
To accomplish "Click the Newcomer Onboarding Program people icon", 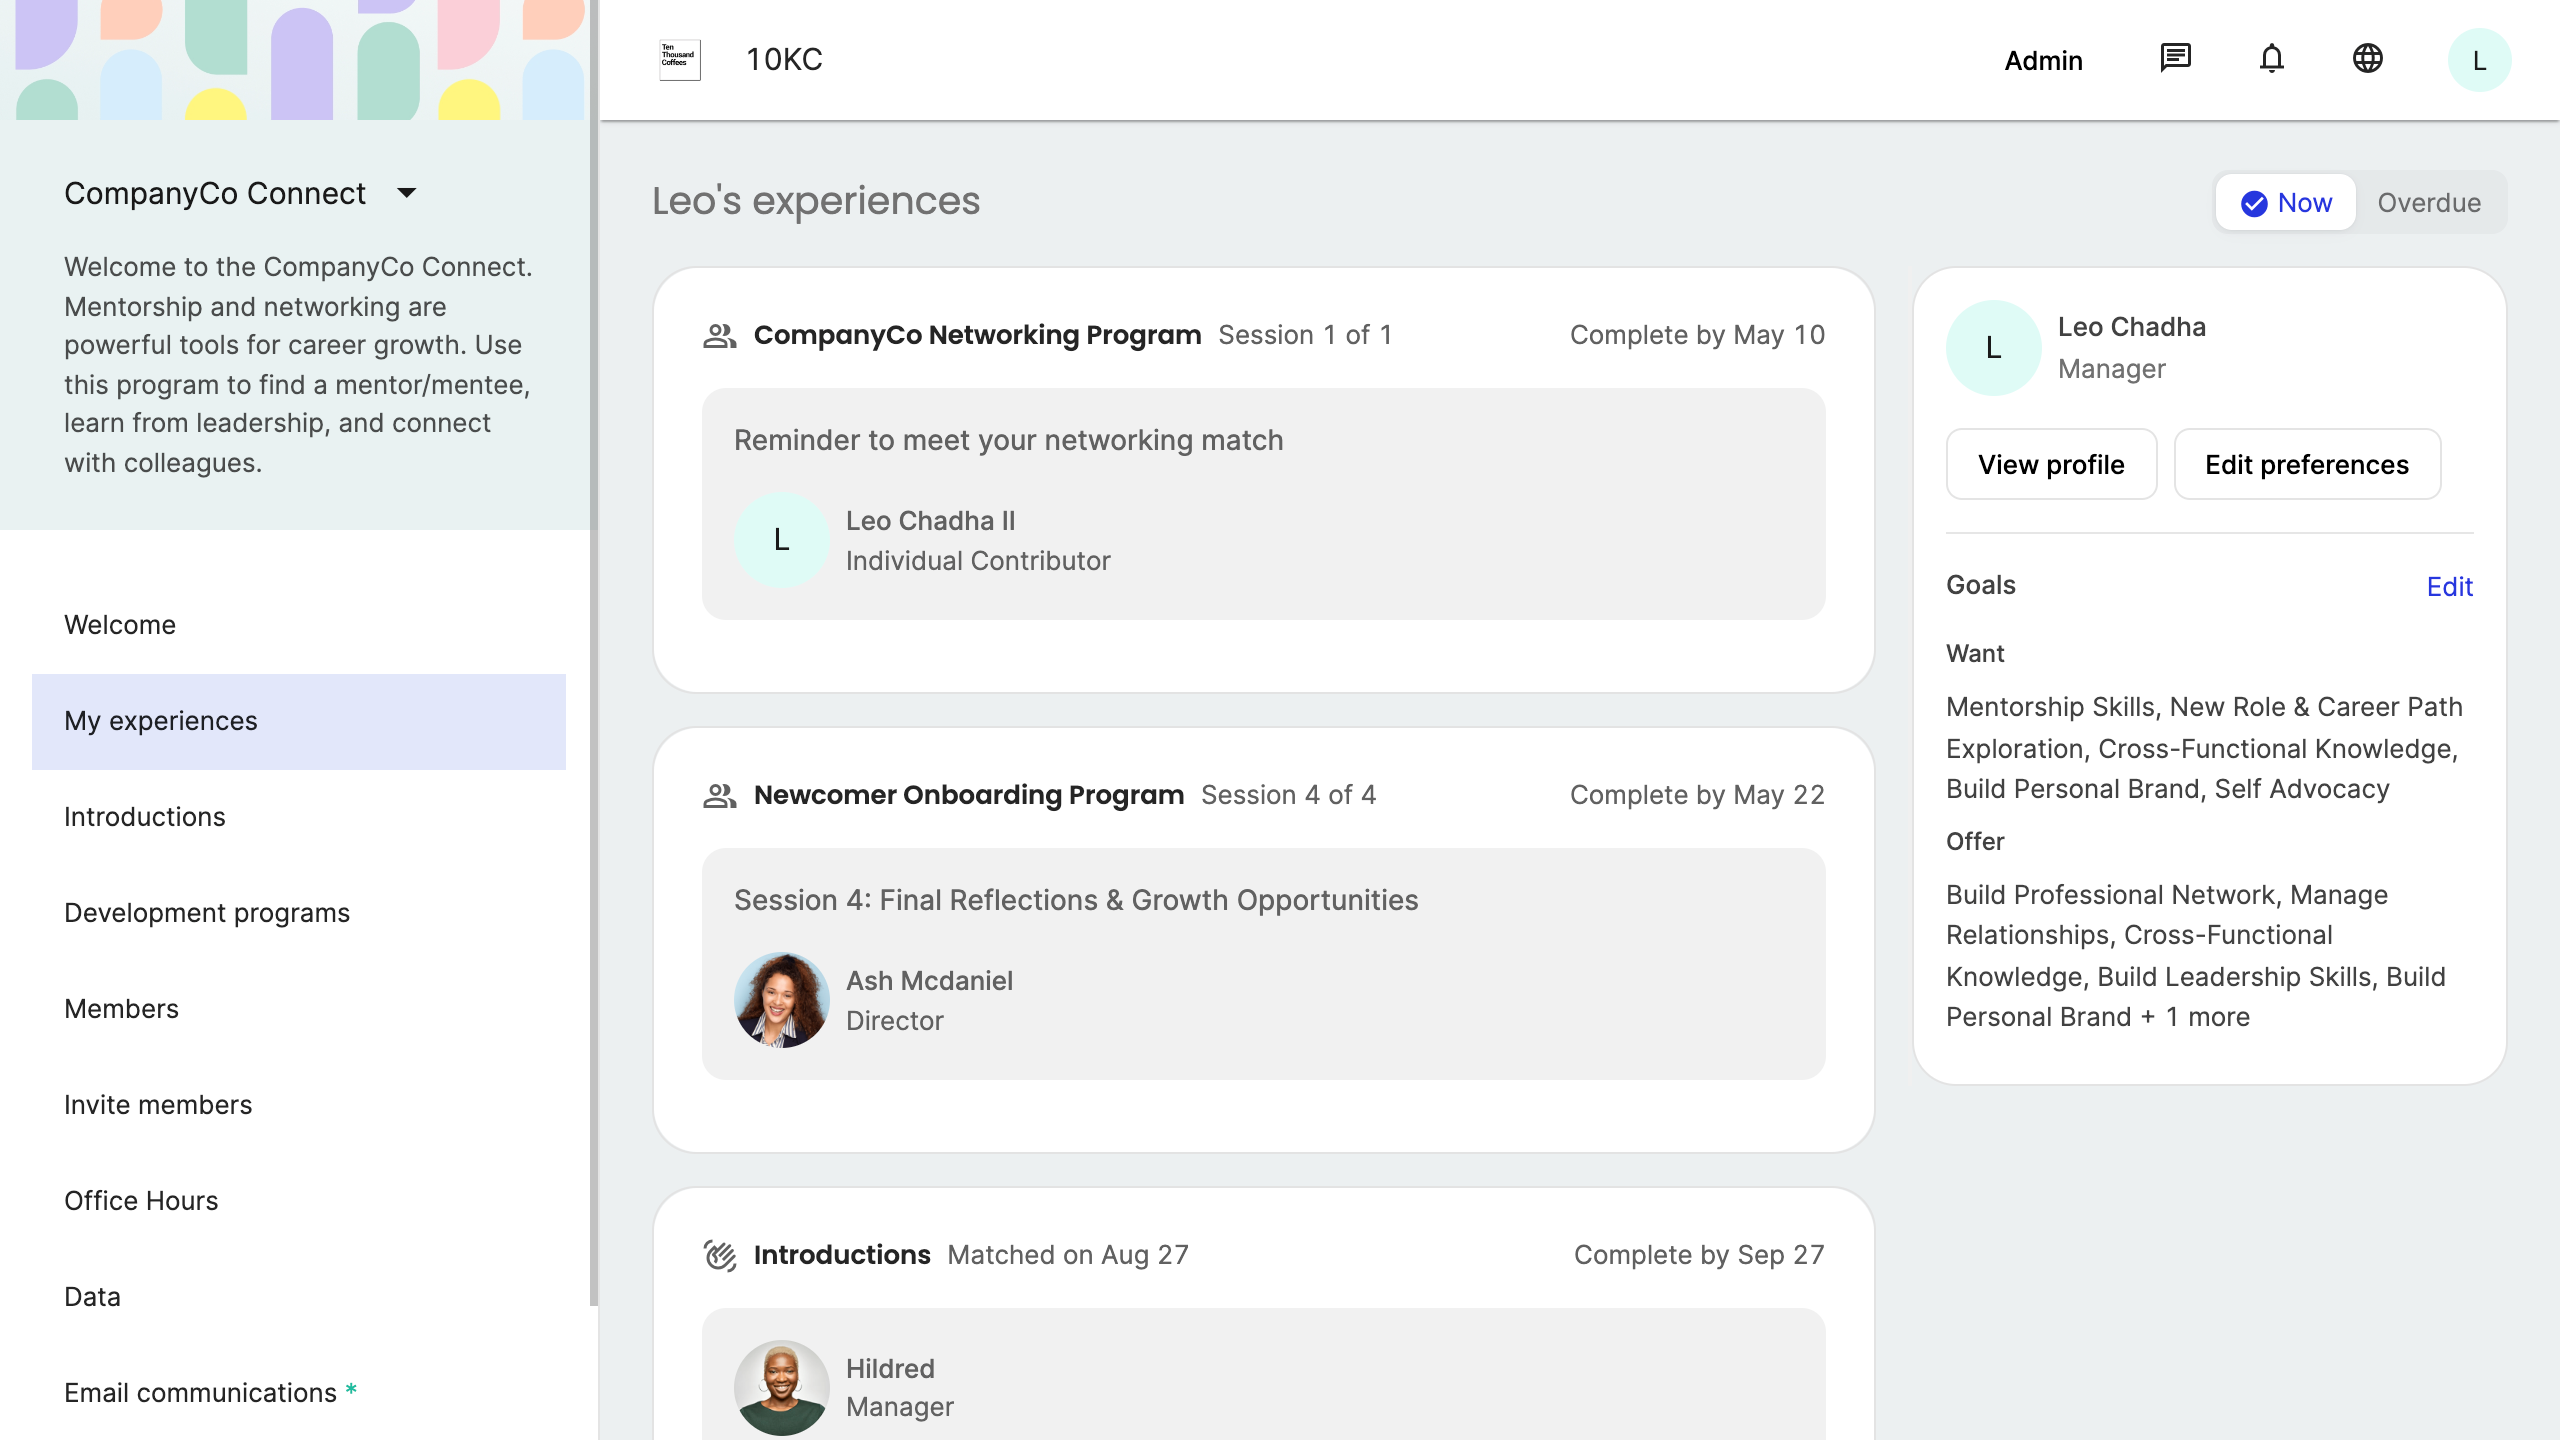I will 720,796.
